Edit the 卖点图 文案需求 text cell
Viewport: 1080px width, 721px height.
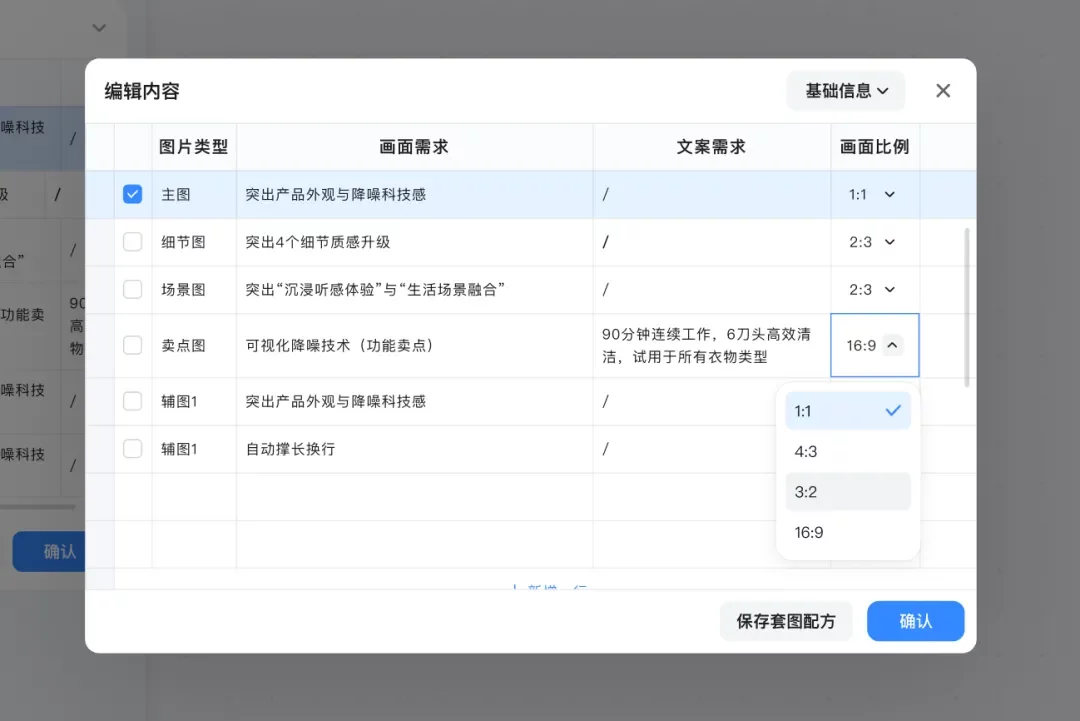click(710, 344)
